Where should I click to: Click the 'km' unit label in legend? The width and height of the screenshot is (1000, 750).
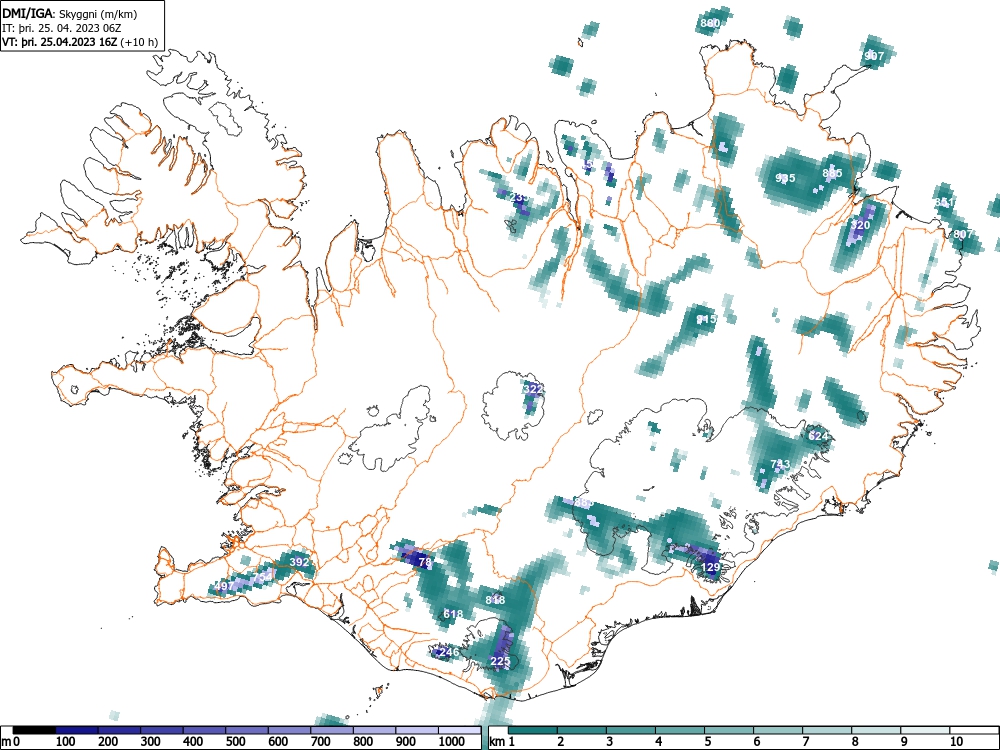point(497,742)
